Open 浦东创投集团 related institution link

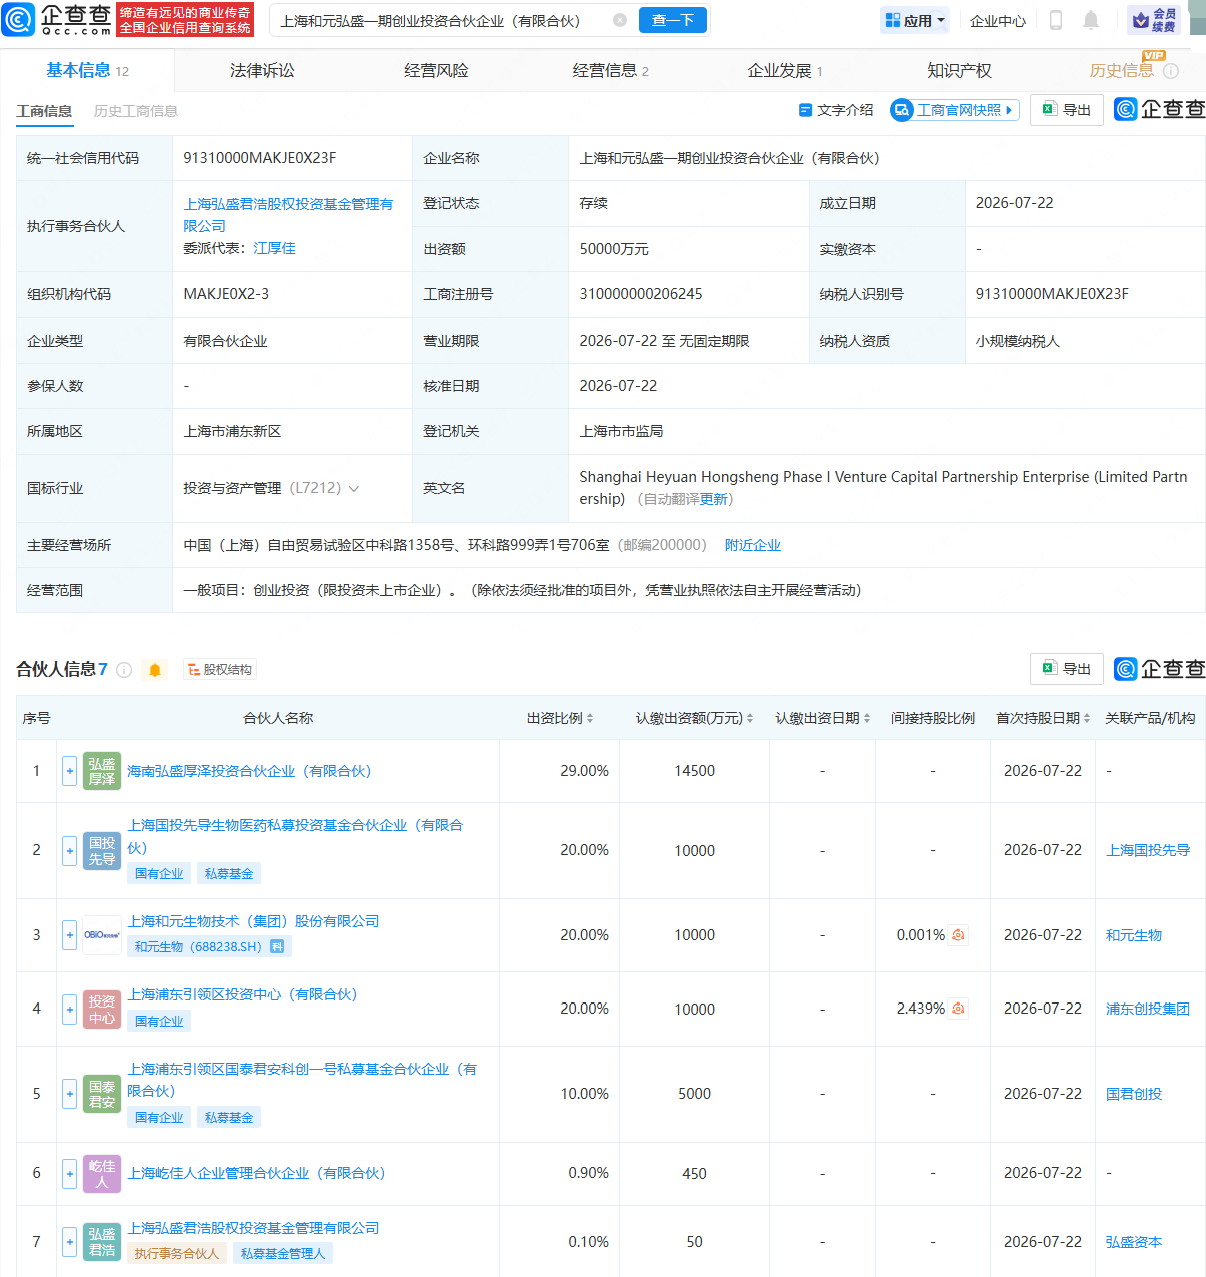1148,1009
